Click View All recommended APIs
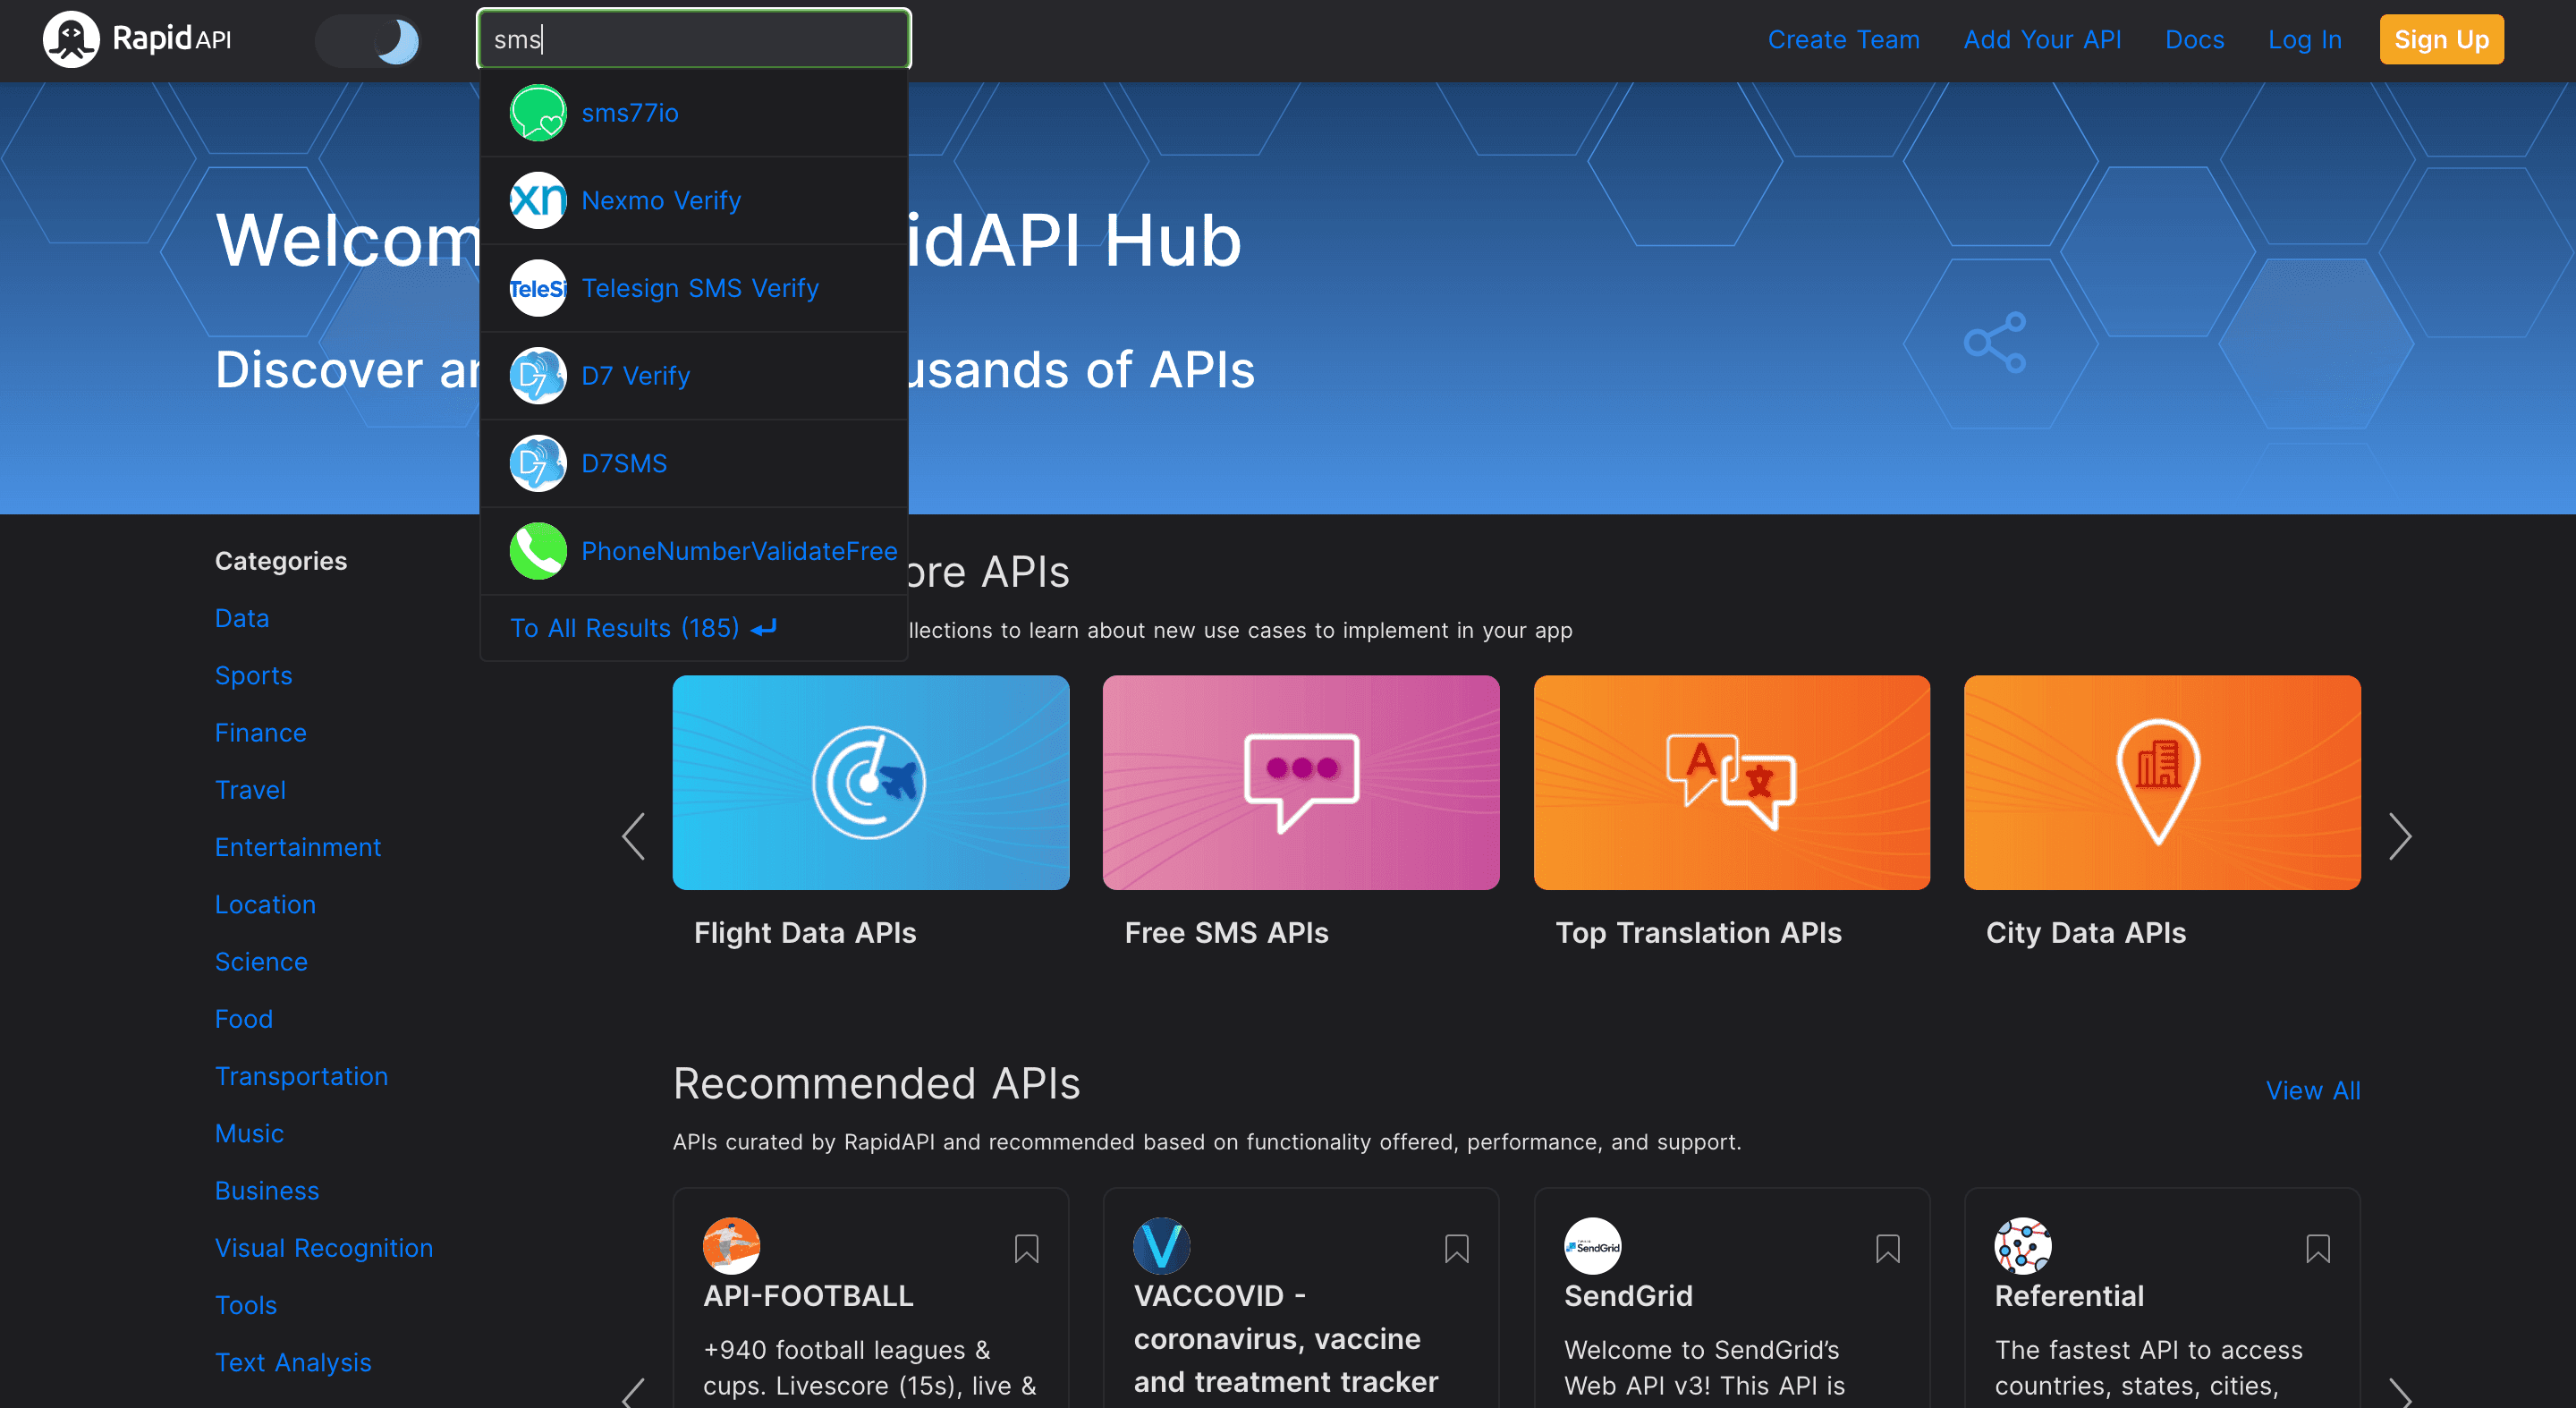 [x=2313, y=1091]
